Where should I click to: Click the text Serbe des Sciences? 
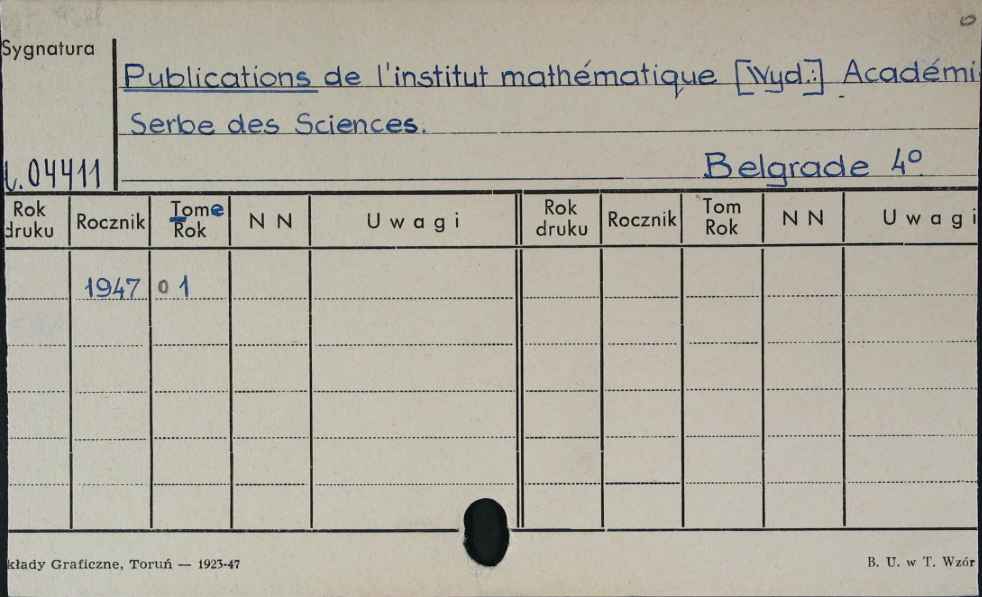click(x=277, y=123)
